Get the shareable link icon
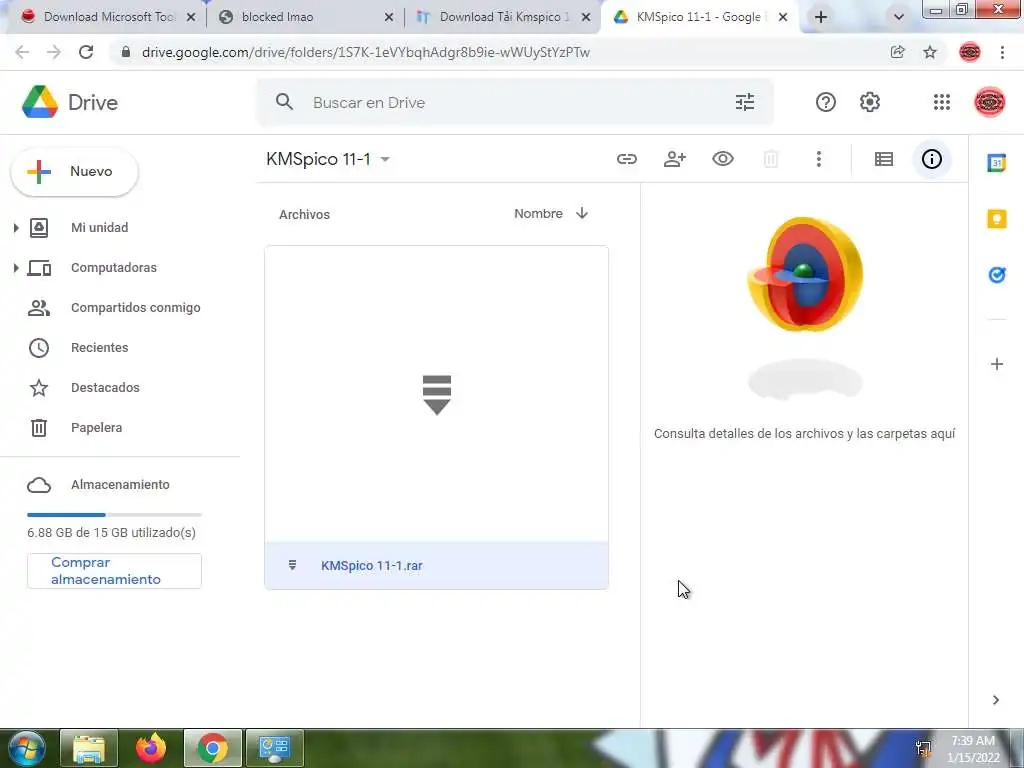The width and height of the screenshot is (1024, 768). click(x=626, y=159)
